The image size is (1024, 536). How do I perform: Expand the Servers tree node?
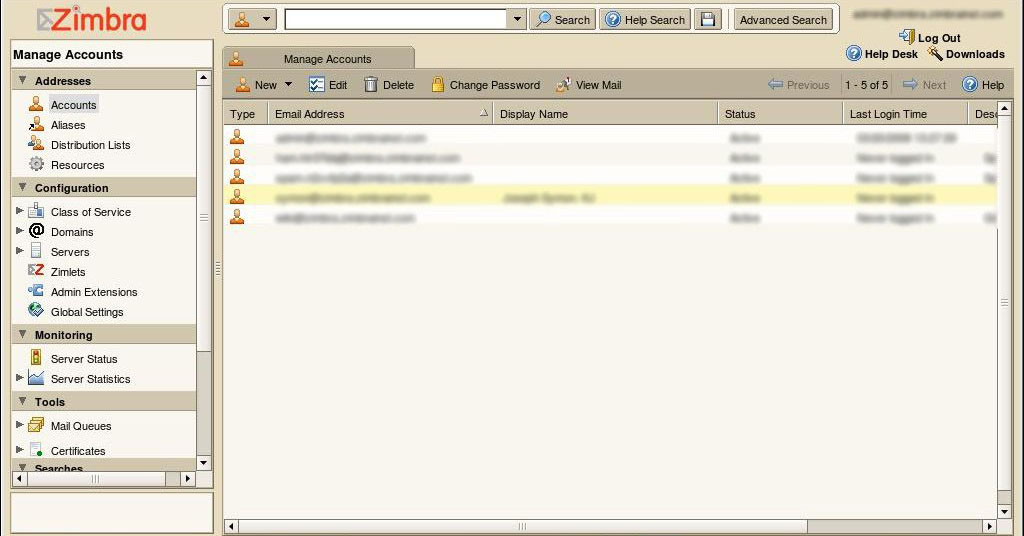pyautogui.click(x=20, y=250)
